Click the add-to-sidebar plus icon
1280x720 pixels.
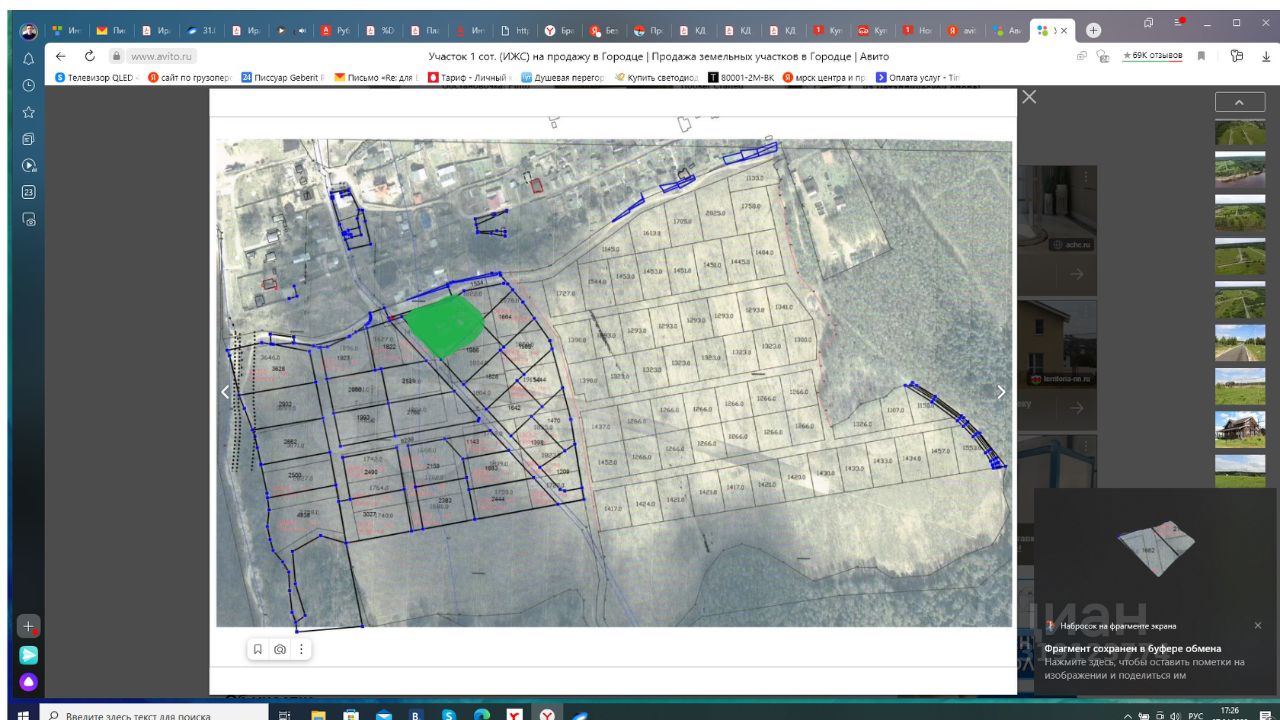point(29,626)
